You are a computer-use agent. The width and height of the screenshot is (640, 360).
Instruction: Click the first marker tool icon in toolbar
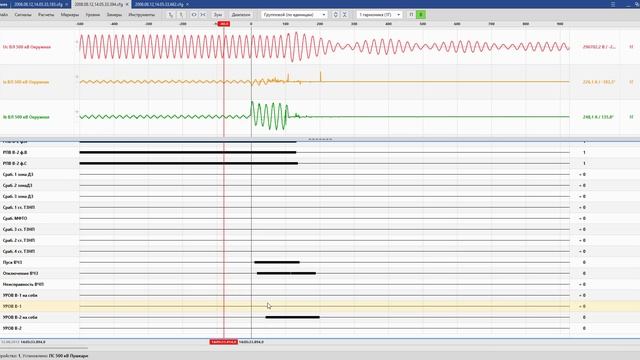(171, 15)
